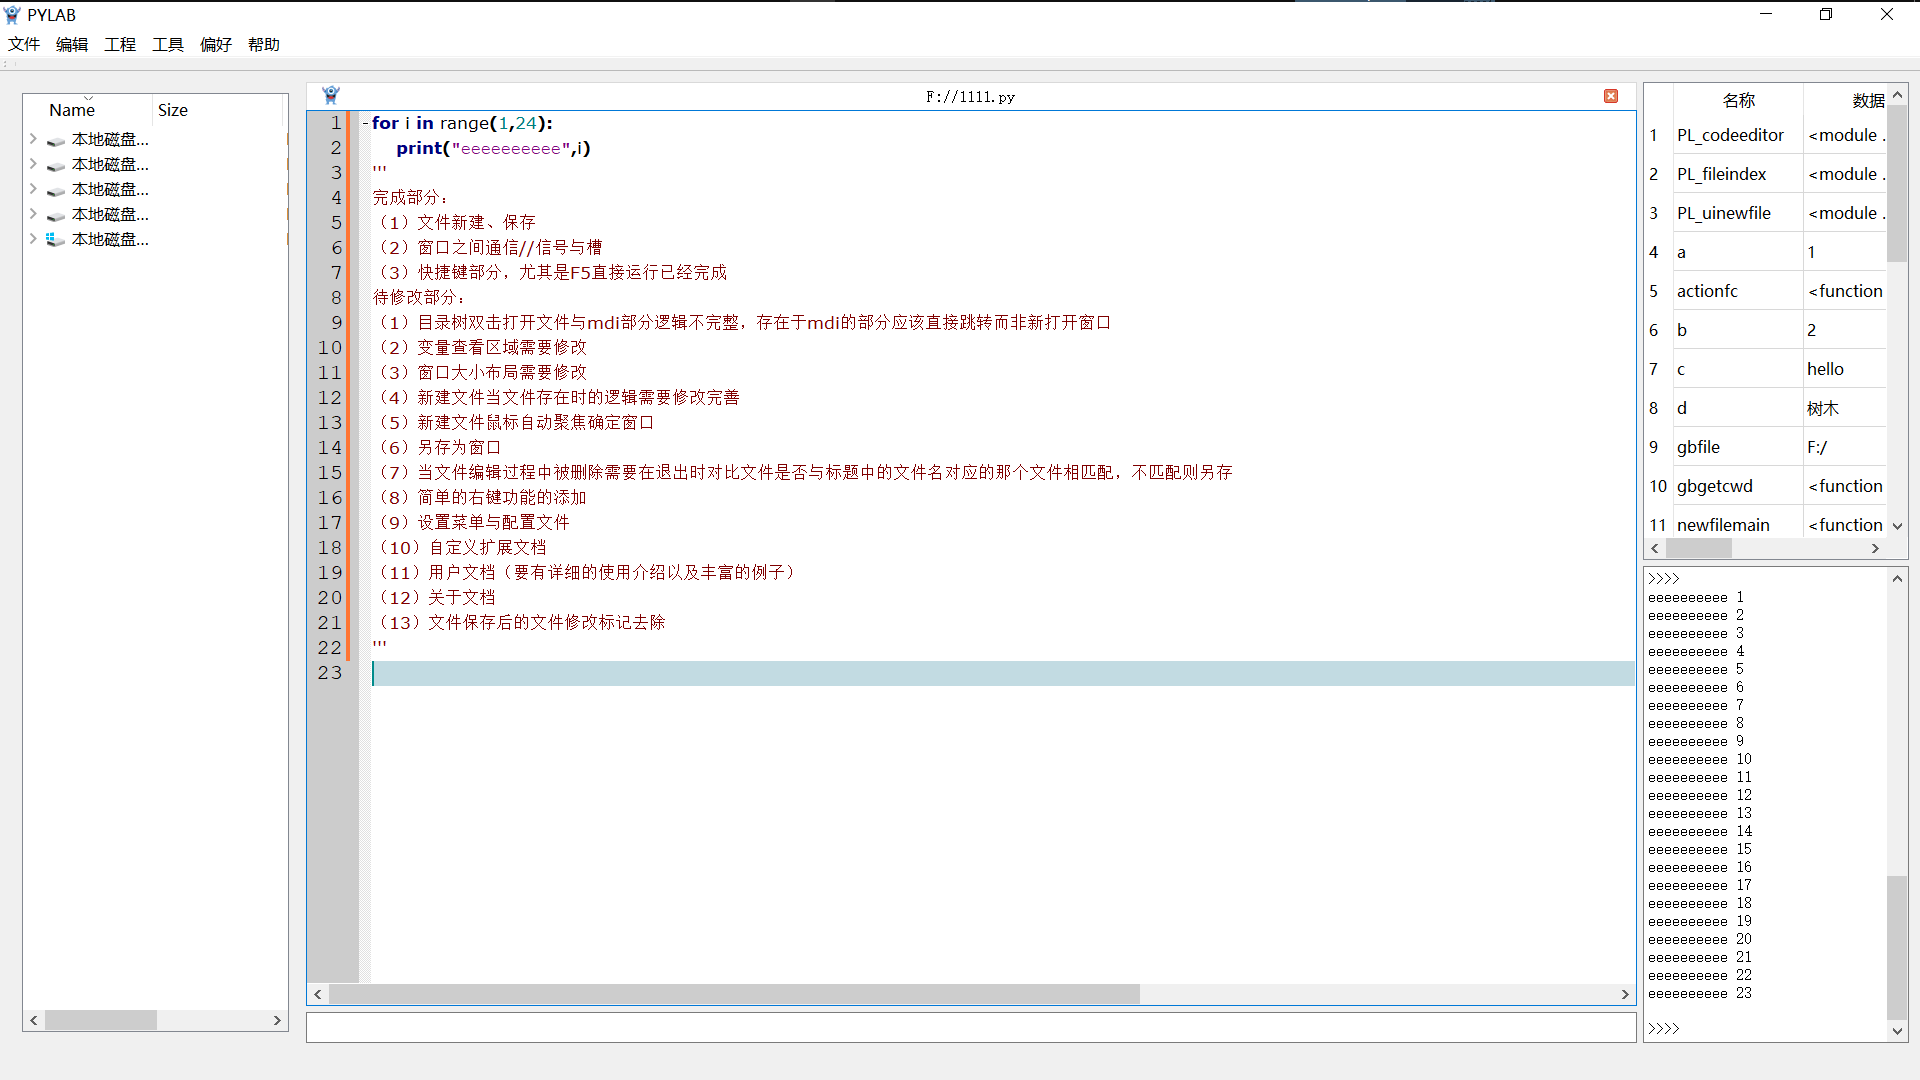Click the editor's horizontal scrollbar
Image resolution: width=1920 pixels, height=1080 pixels.
point(735,994)
